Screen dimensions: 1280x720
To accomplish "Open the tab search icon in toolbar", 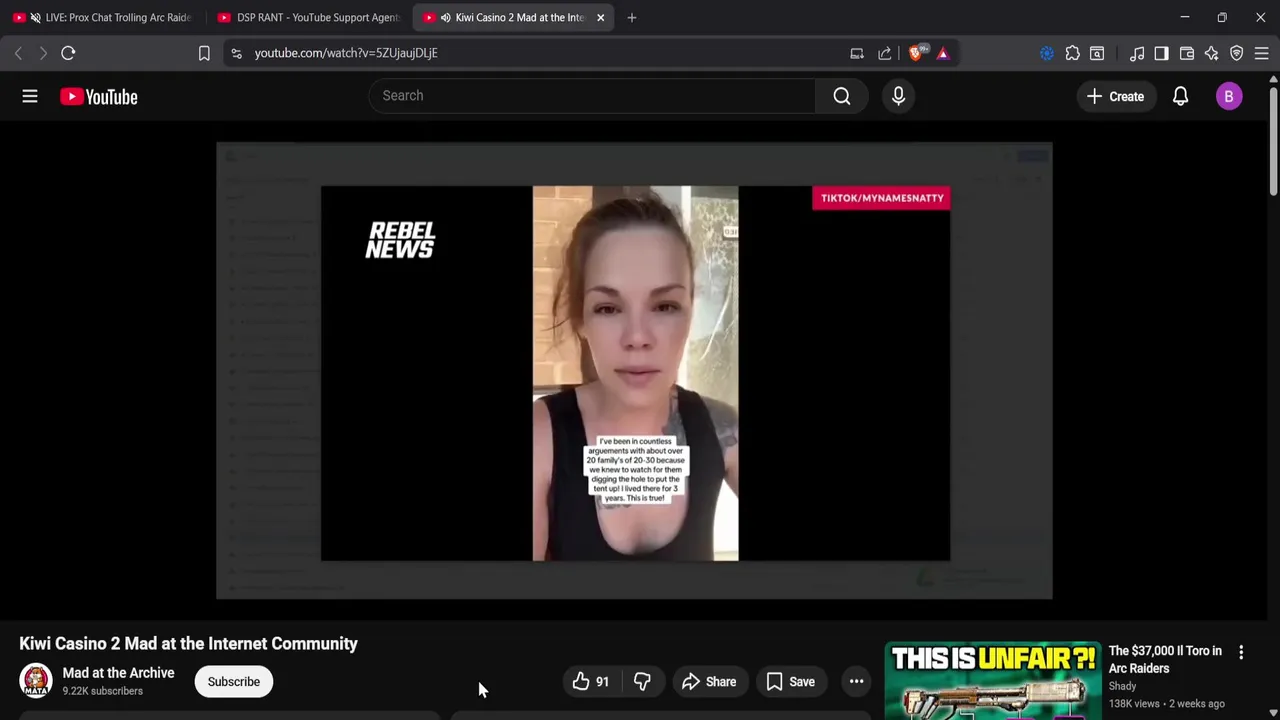I will [1097, 53].
